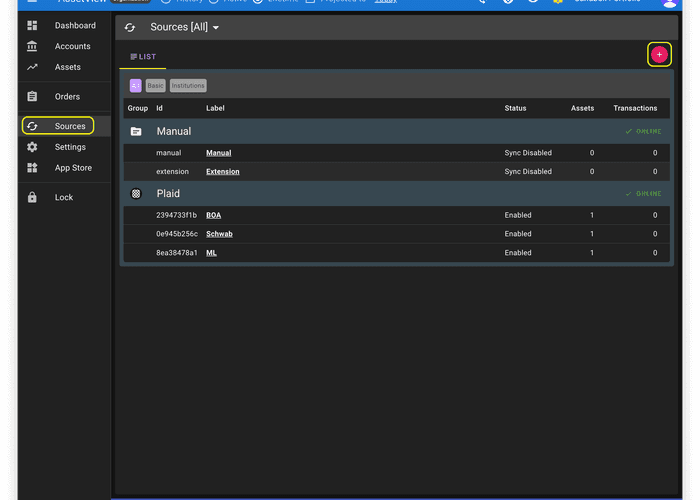Add a new source with the pink plus button
The width and height of the screenshot is (700, 500).
[659, 54]
